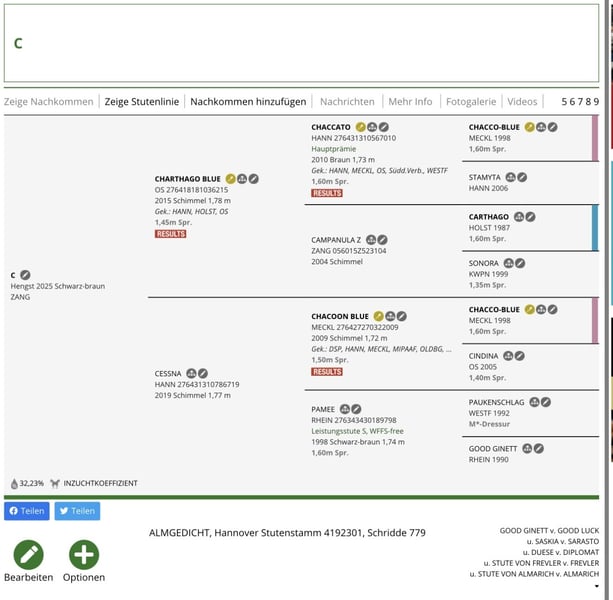Click the pedigree icon next to Stamyta
The image size is (613, 600).
(x=510, y=177)
